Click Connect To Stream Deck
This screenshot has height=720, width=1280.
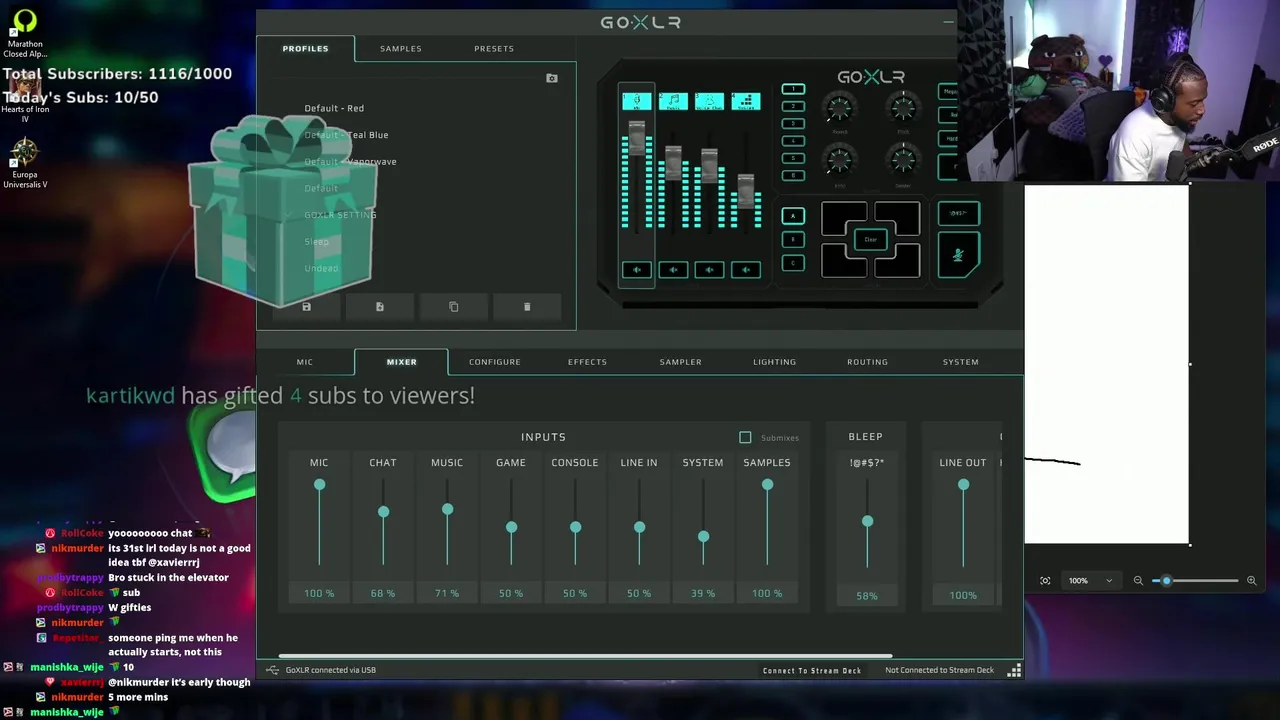click(812, 671)
